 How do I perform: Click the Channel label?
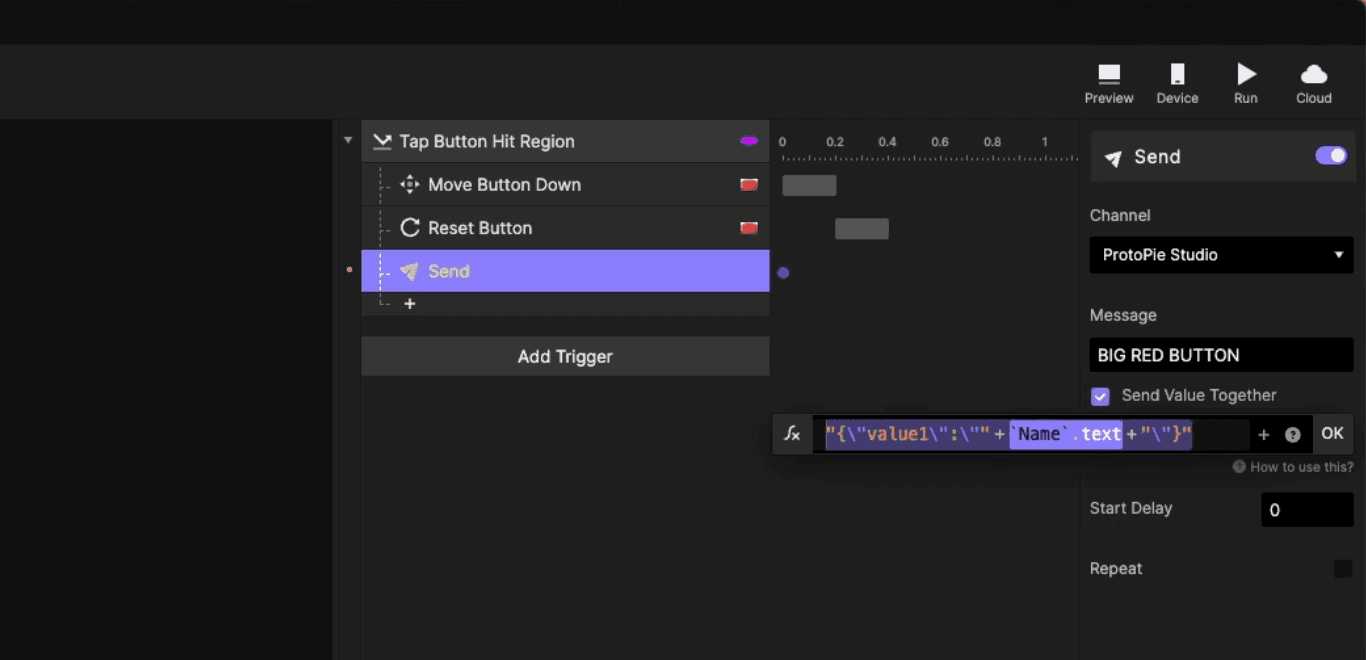[1120, 215]
